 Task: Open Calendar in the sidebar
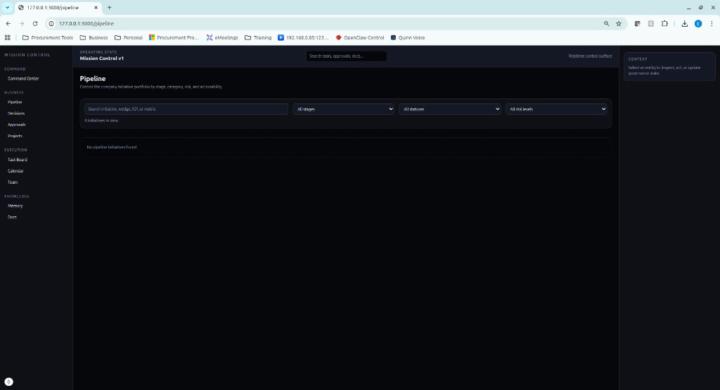pyautogui.click(x=15, y=171)
